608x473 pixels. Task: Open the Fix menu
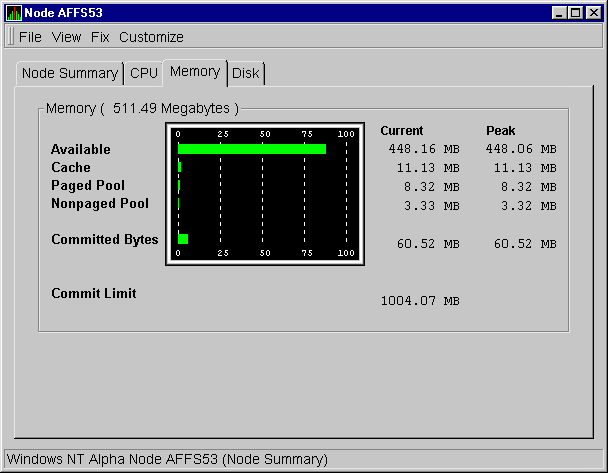[x=100, y=37]
